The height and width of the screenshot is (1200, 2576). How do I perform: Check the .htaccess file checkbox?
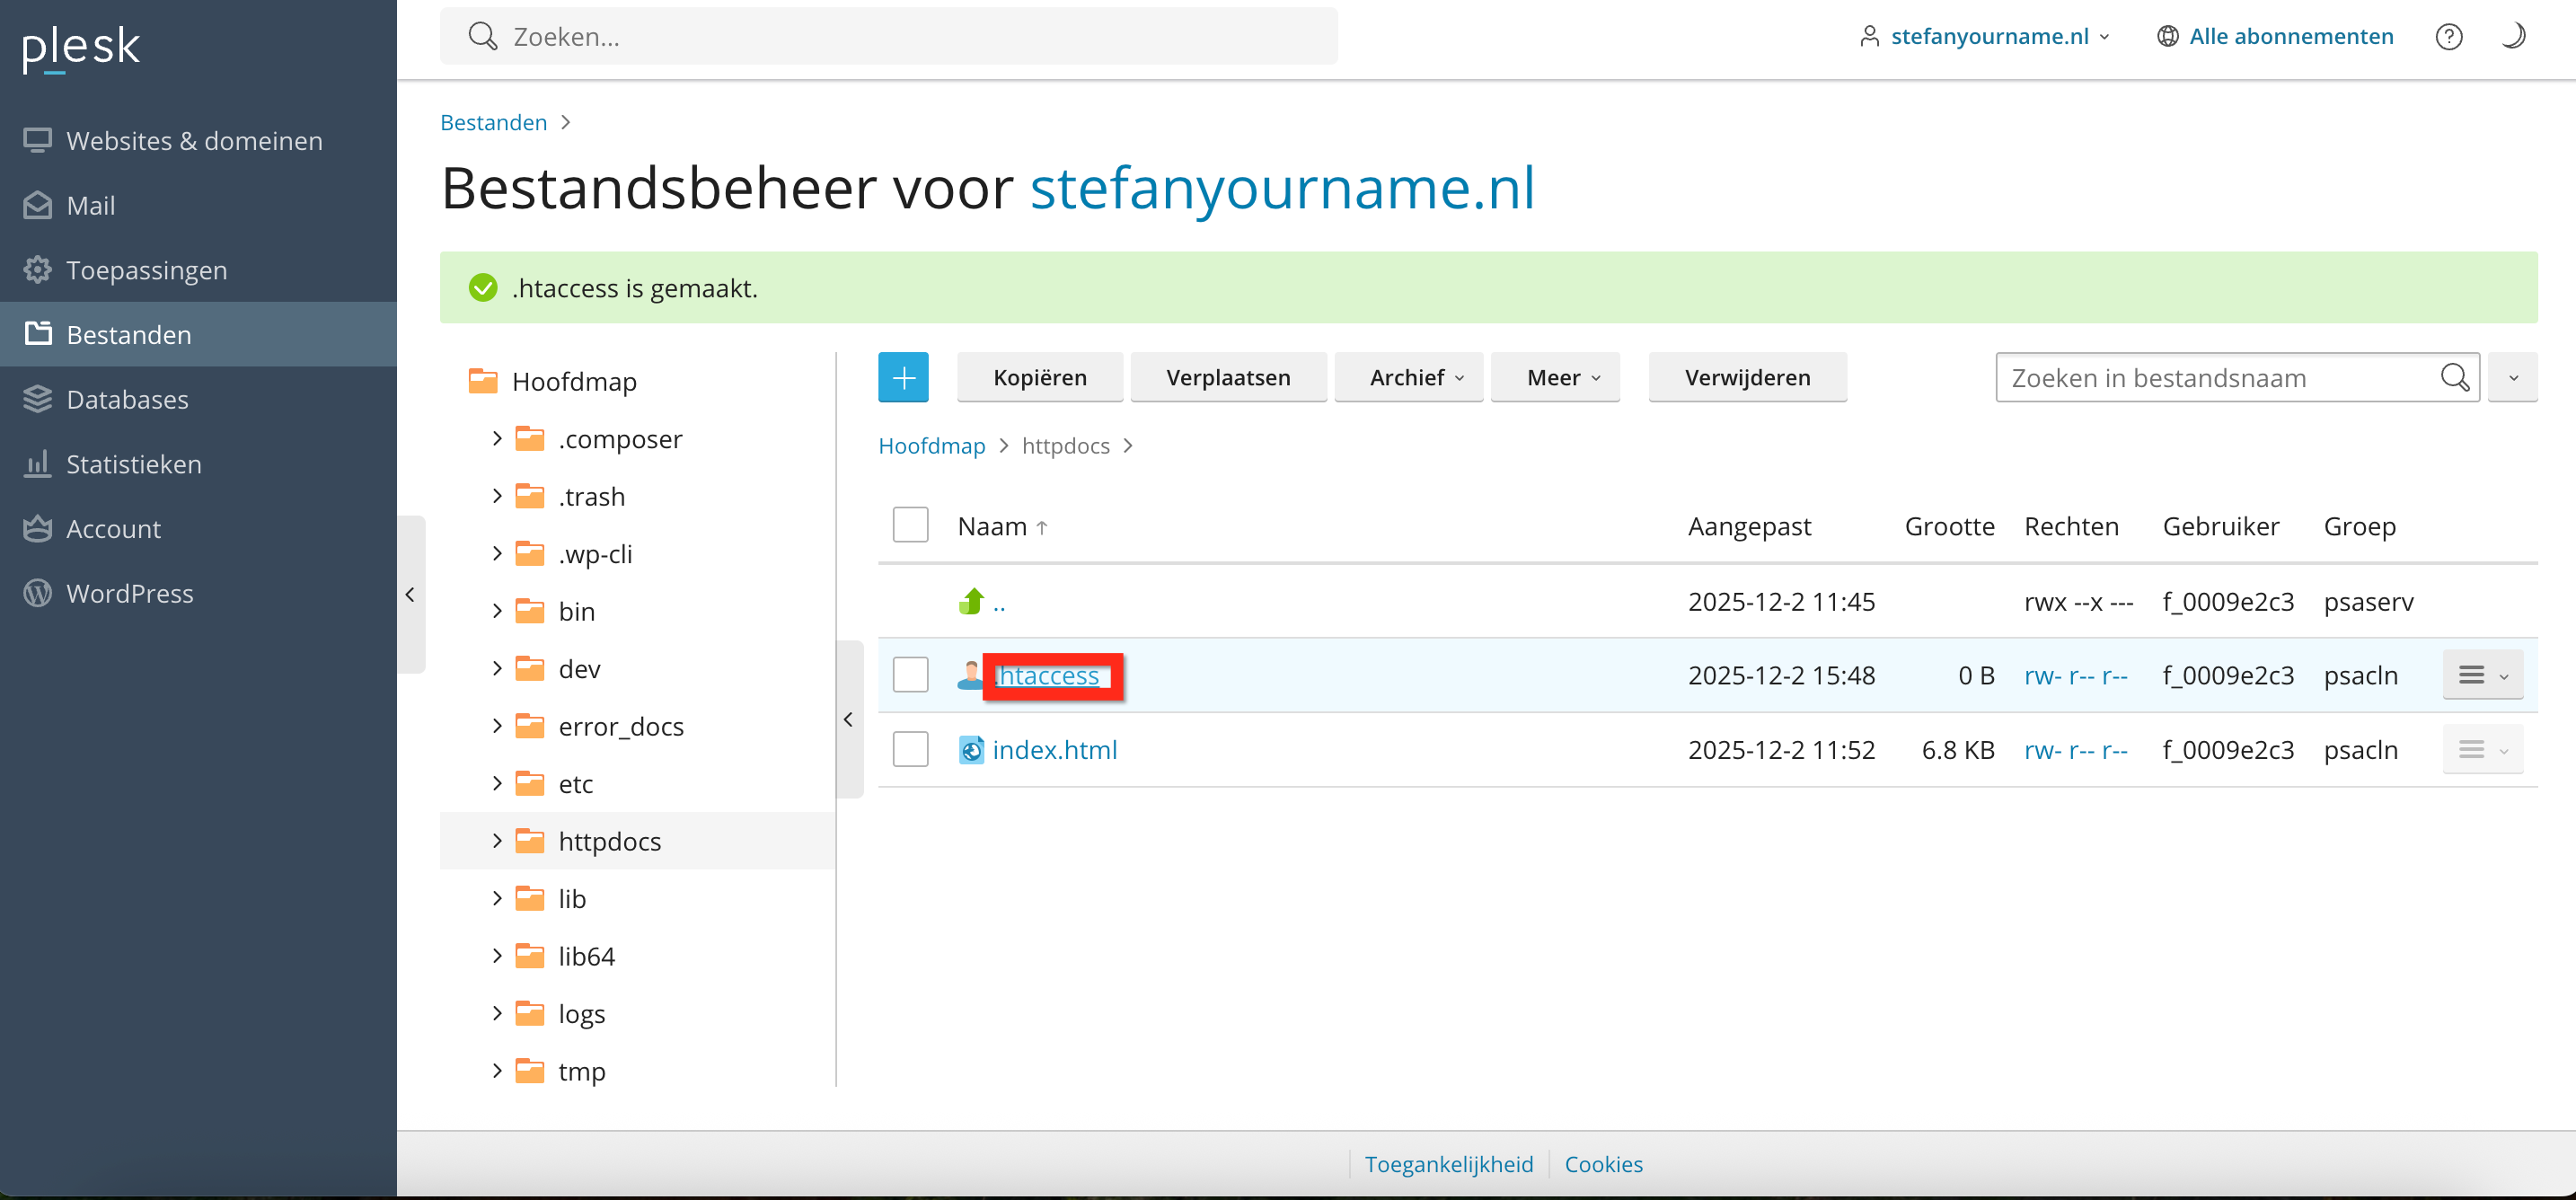910,675
